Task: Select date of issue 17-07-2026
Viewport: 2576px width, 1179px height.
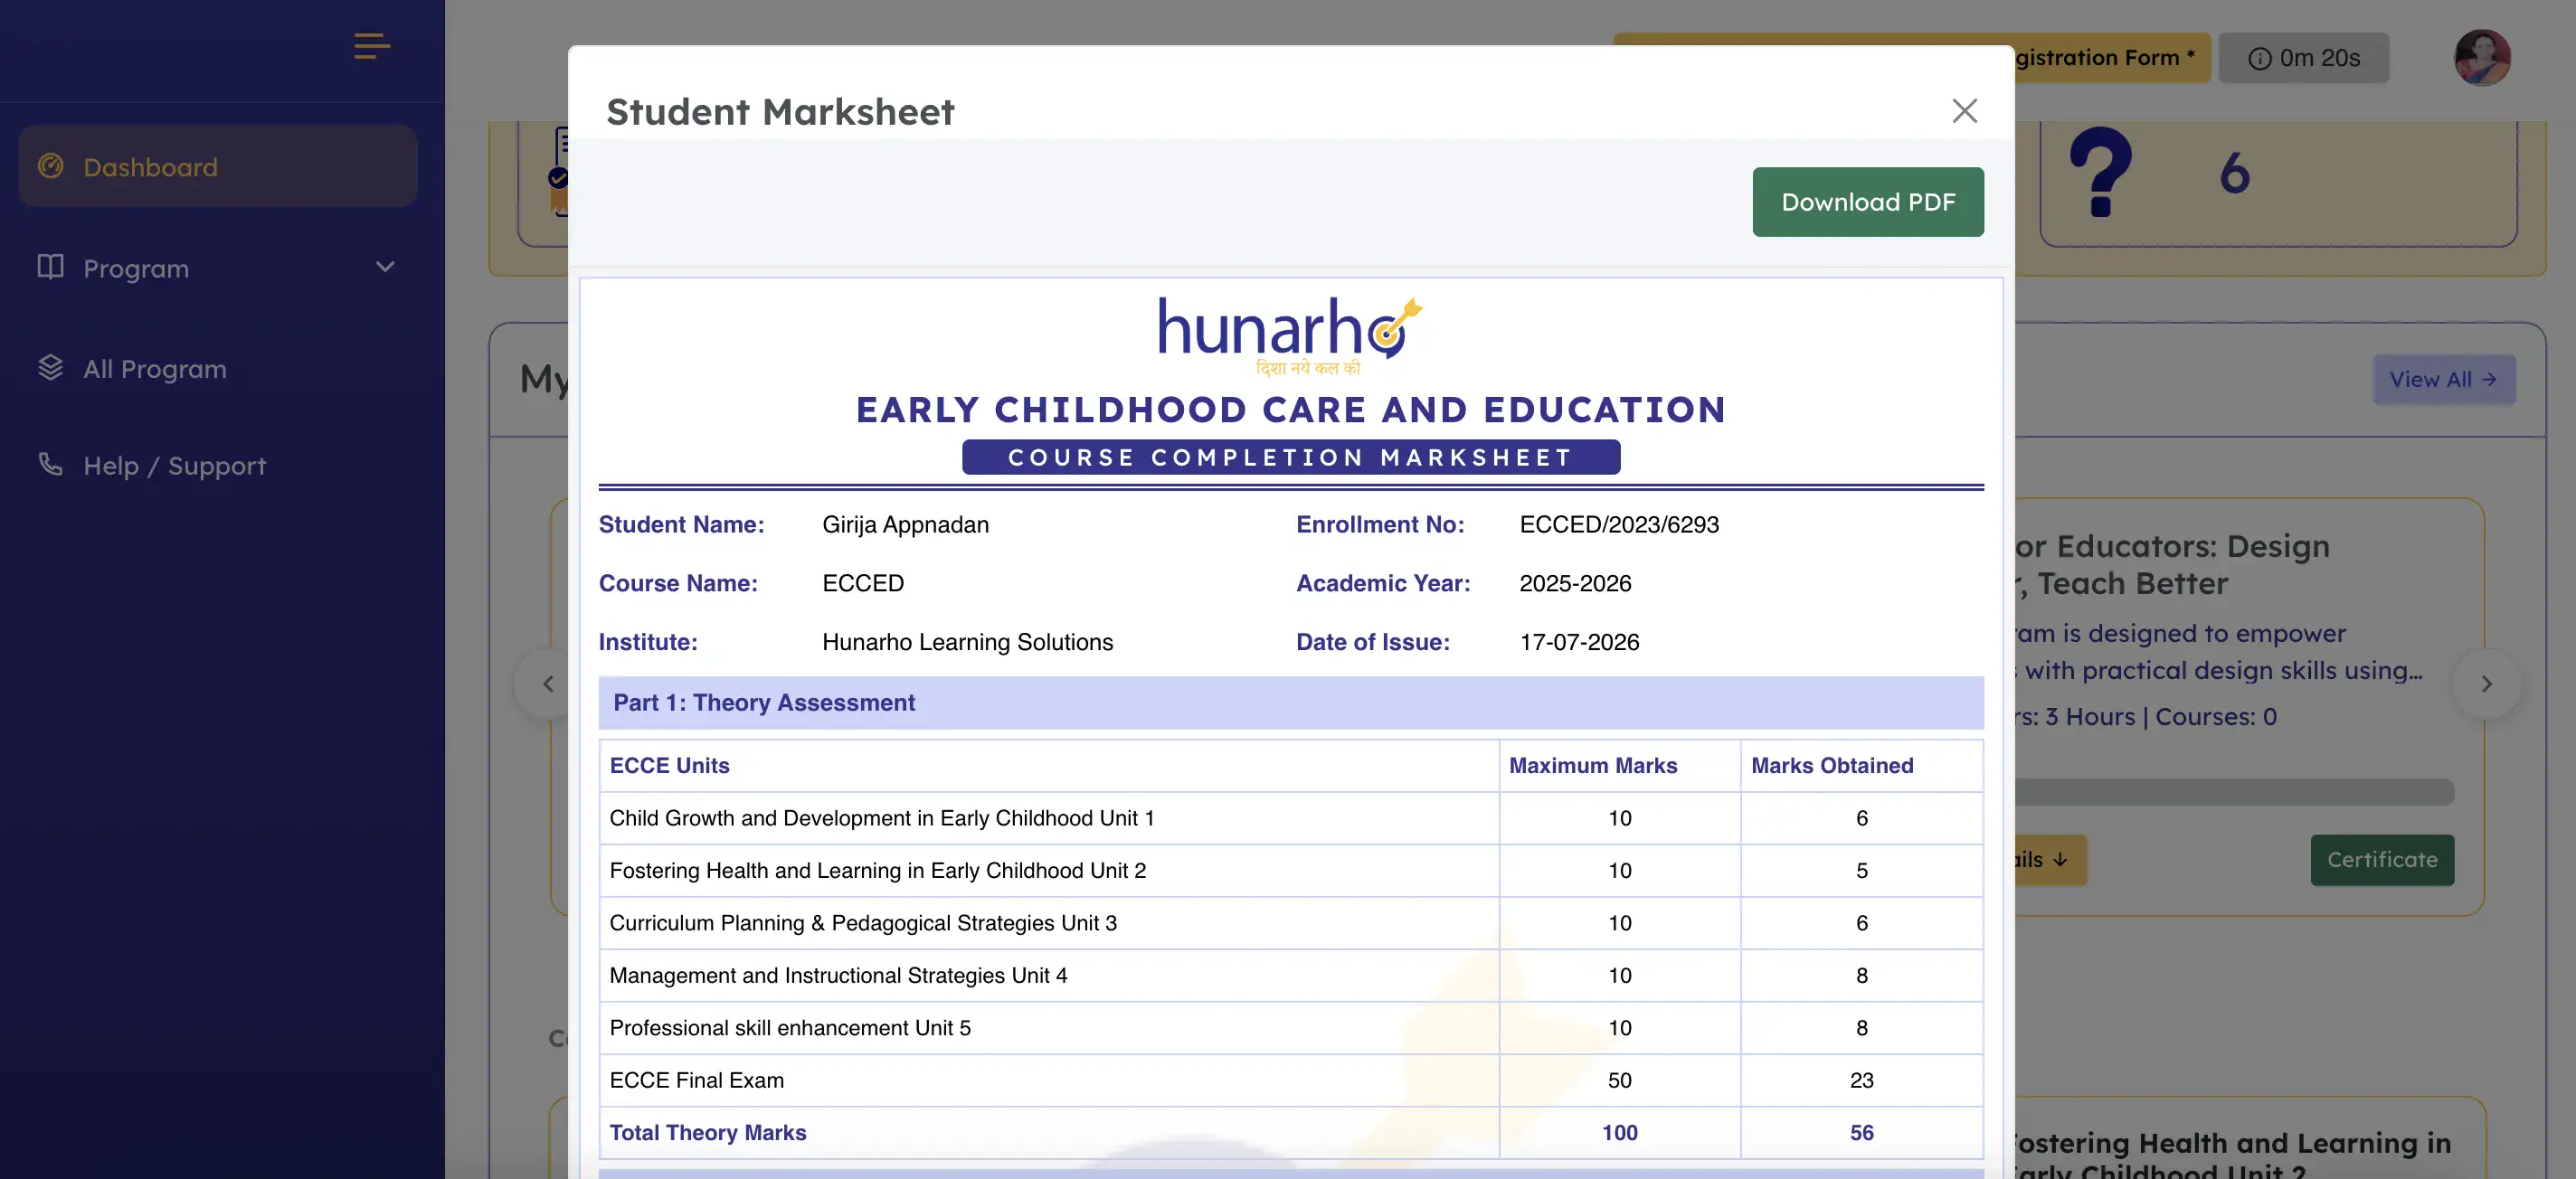Action: (1579, 643)
